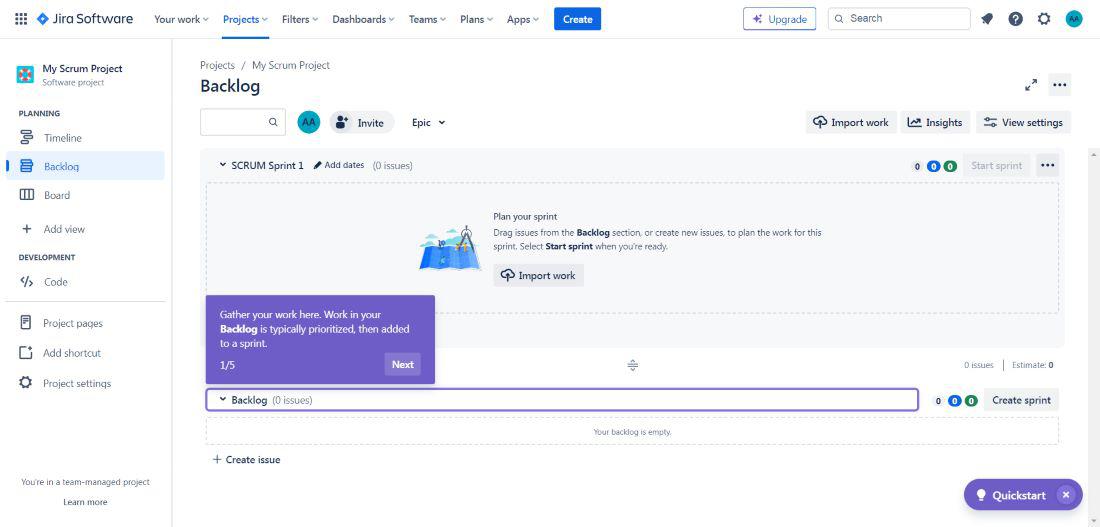Click the sprint's blue in-progress estimate badge
The width and height of the screenshot is (1100, 527).
pos(933,166)
